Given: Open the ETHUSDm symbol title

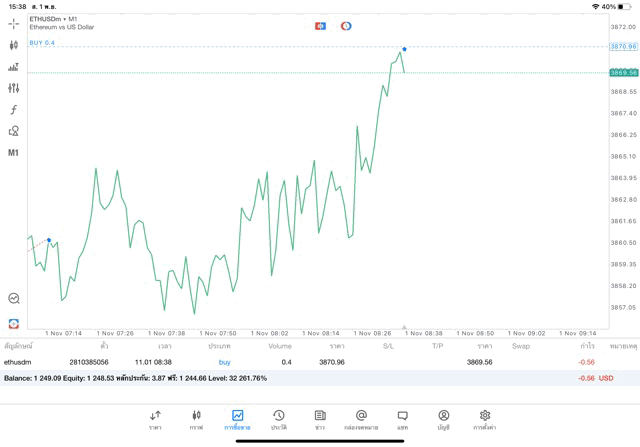Looking at the screenshot, I should pyautogui.click(x=54, y=19).
